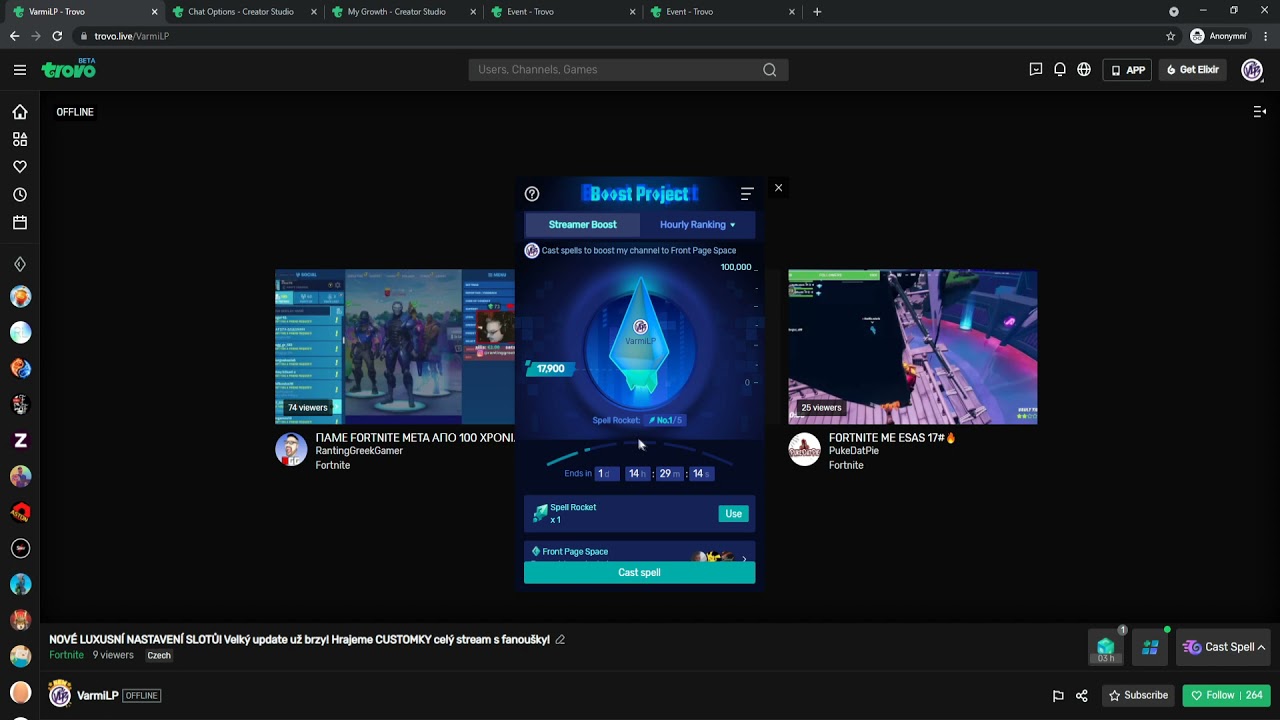Open the messages chat icon in header
1280x720 pixels.
1036,70
